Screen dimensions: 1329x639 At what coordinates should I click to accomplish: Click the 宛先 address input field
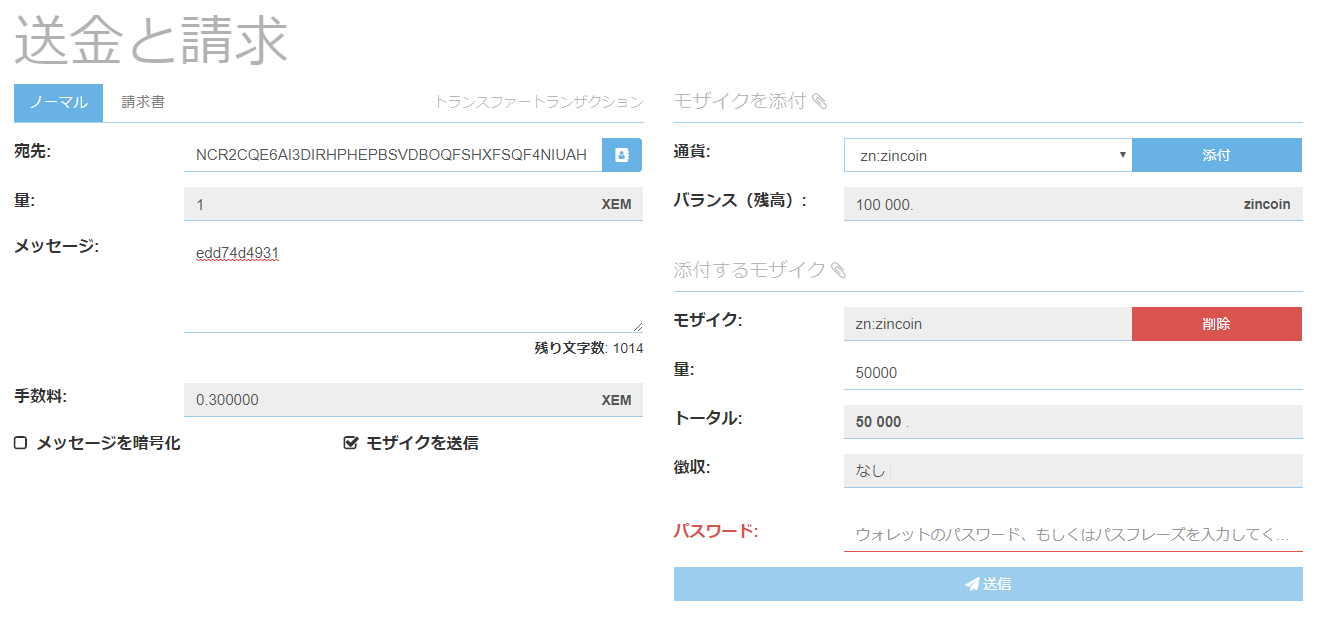(x=392, y=155)
